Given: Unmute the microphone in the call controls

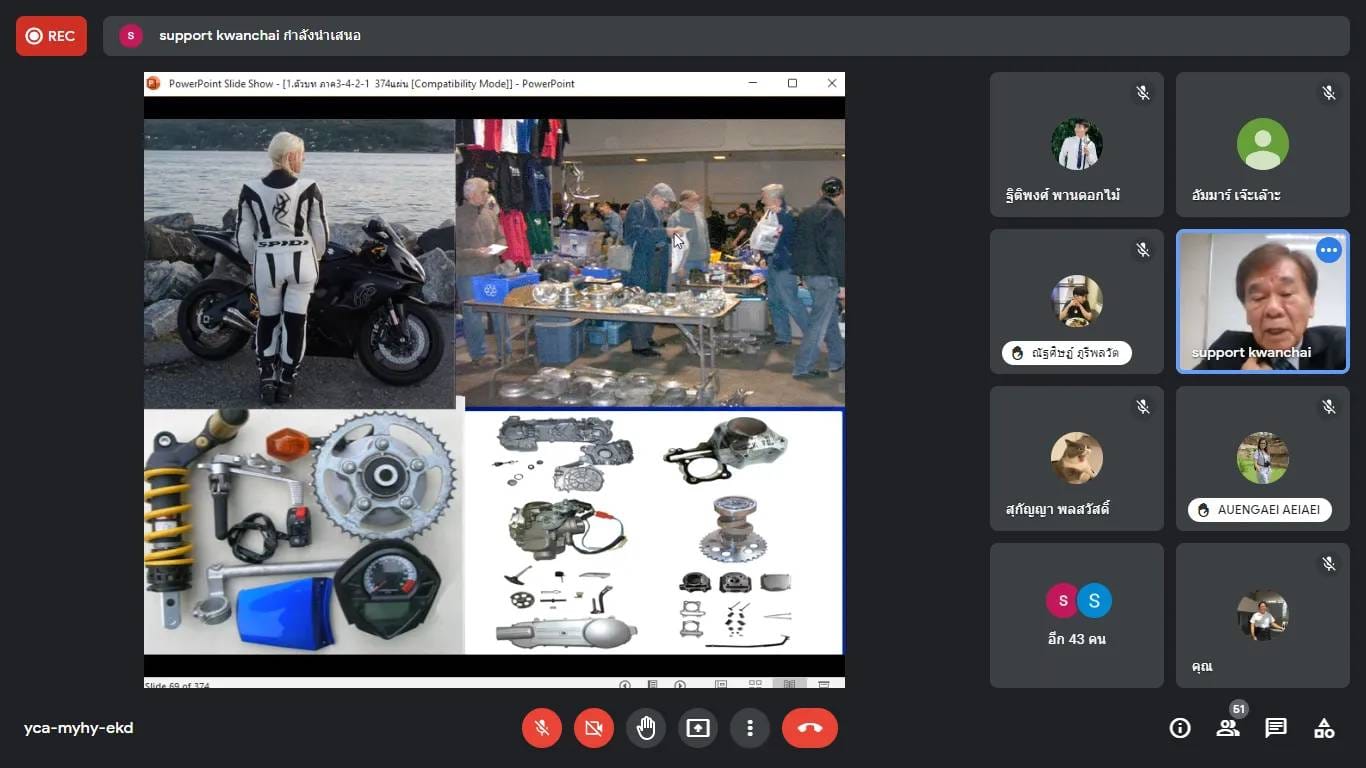Looking at the screenshot, I should [542, 728].
